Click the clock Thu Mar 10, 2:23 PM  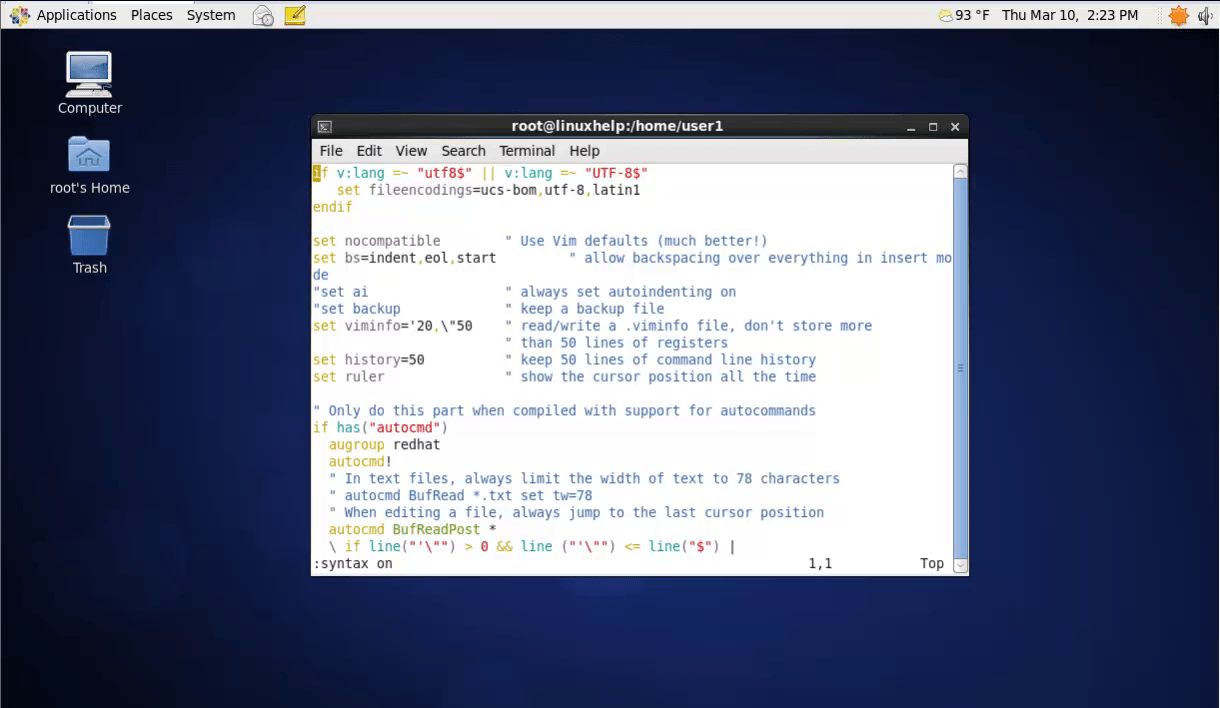pyautogui.click(x=1070, y=15)
